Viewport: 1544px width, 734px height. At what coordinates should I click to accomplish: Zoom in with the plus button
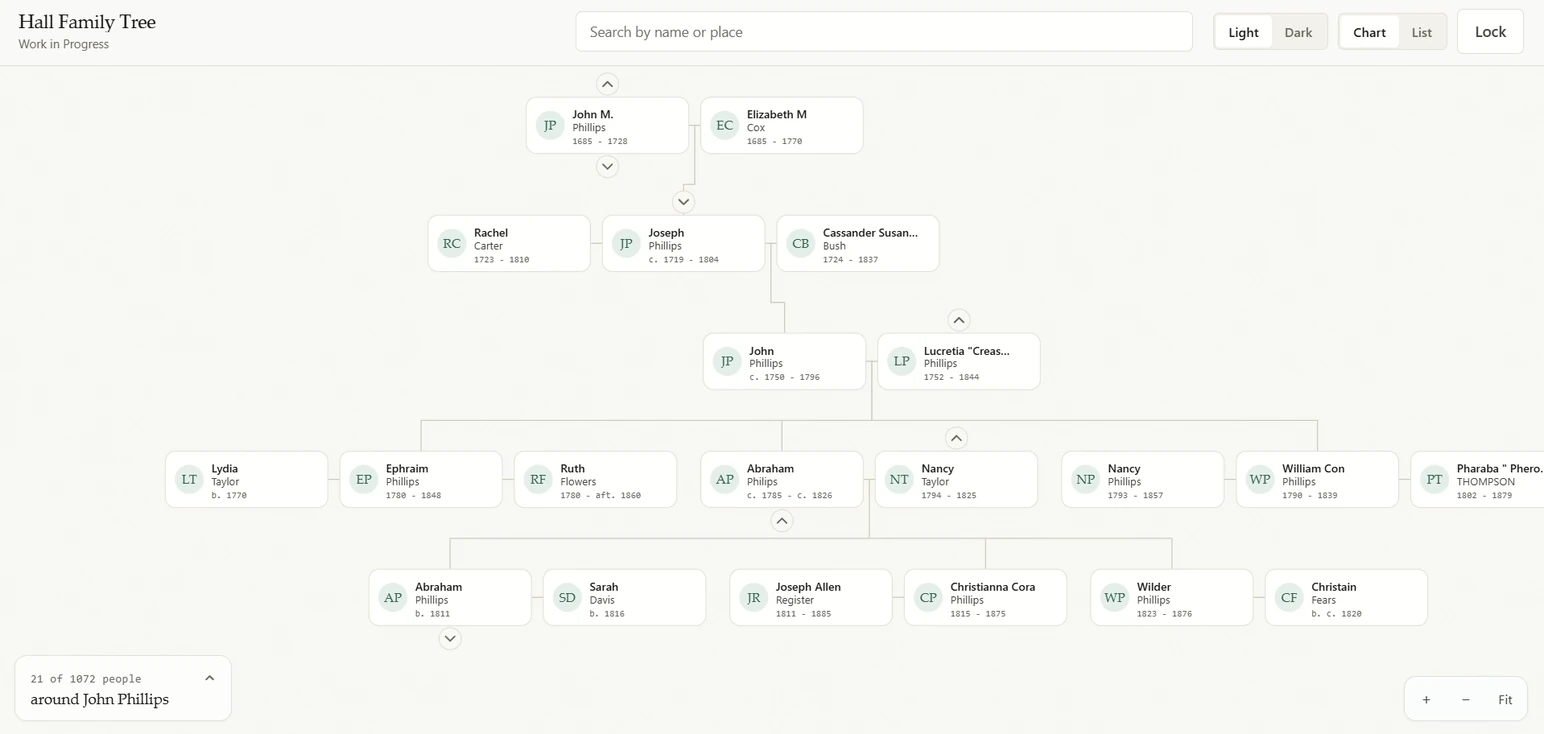click(x=1426, y=700)
